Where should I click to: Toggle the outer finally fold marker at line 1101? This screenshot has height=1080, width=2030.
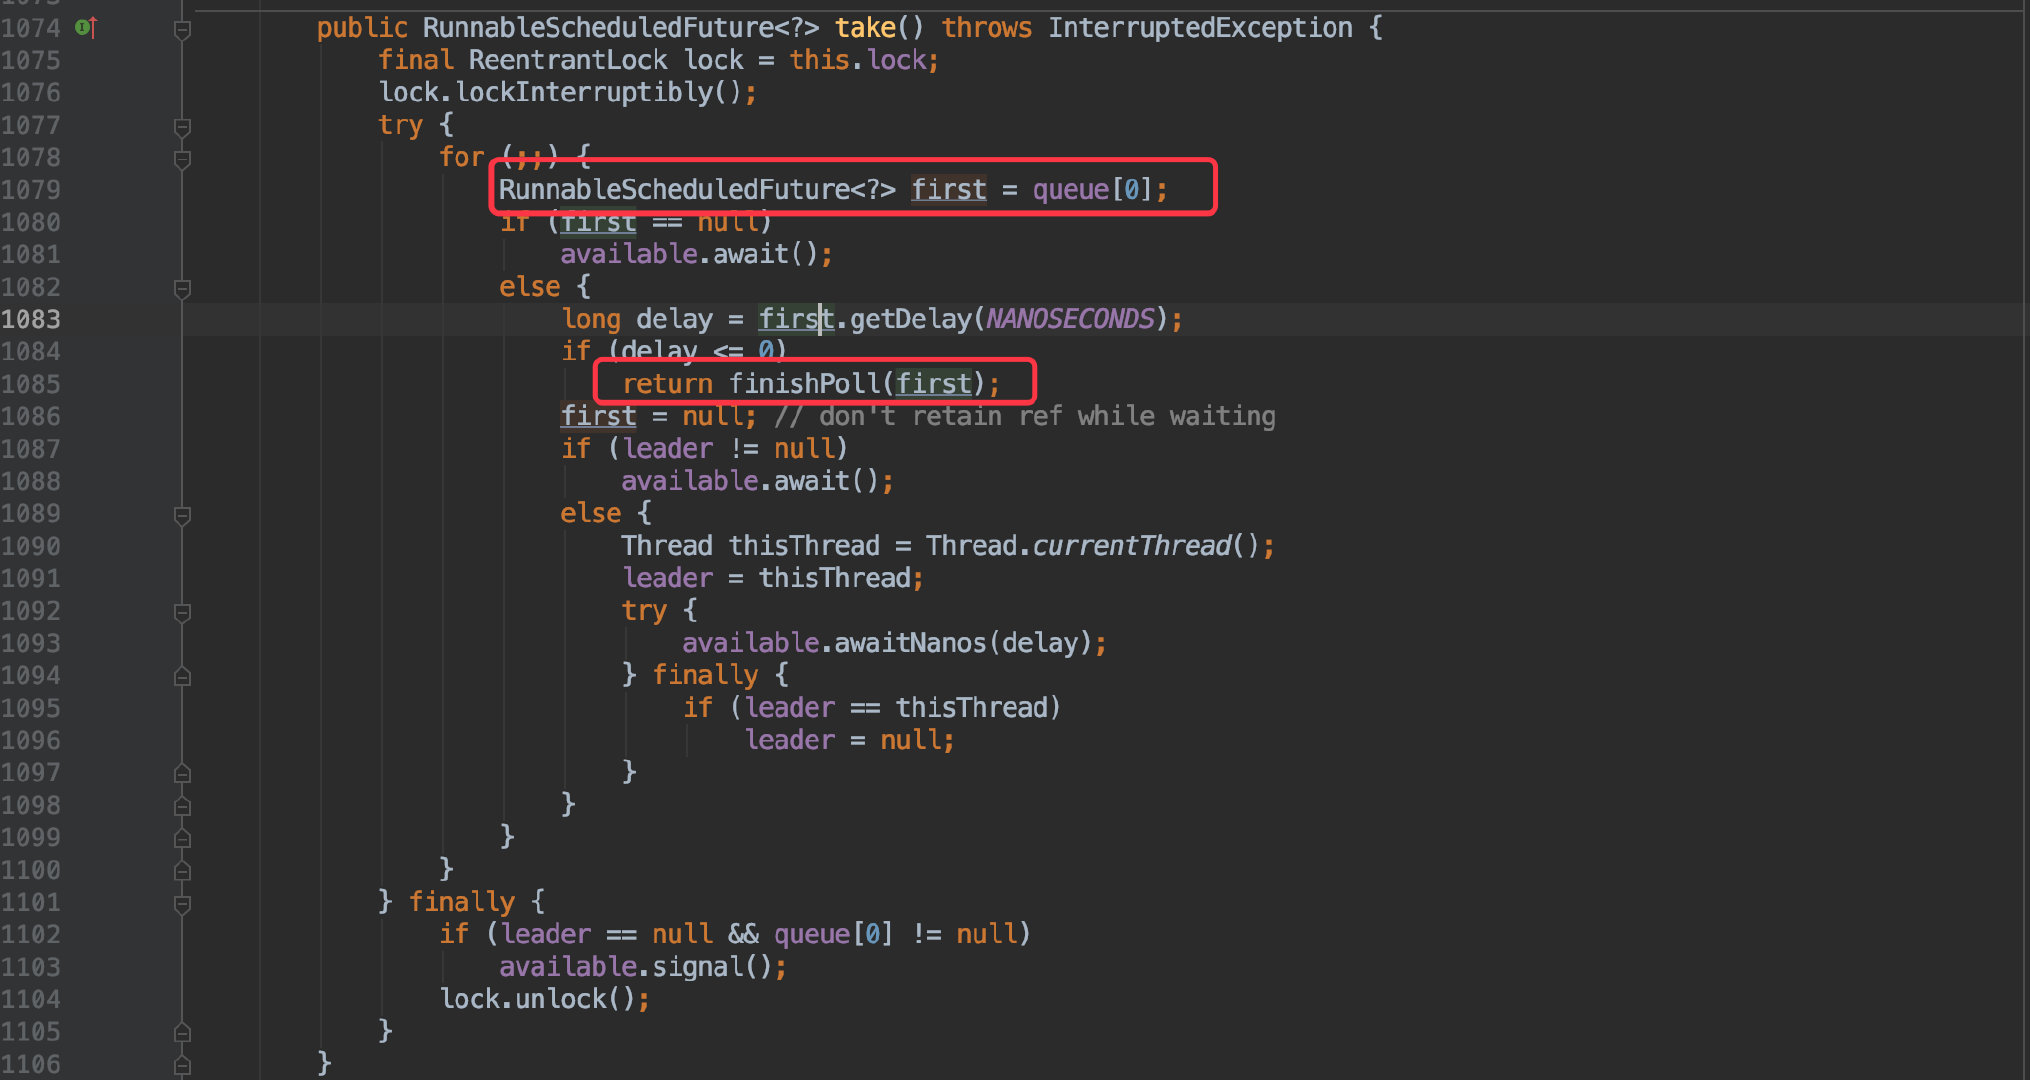pos(182,904)
